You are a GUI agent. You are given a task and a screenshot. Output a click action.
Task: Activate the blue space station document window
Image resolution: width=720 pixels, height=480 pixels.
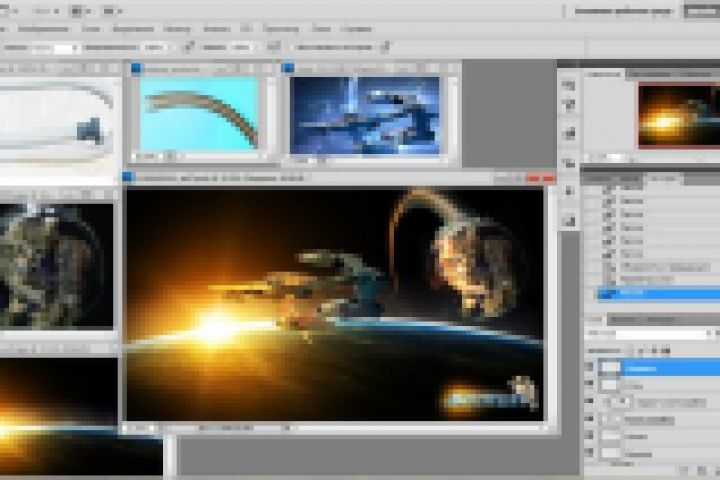[x=365, y=115]
